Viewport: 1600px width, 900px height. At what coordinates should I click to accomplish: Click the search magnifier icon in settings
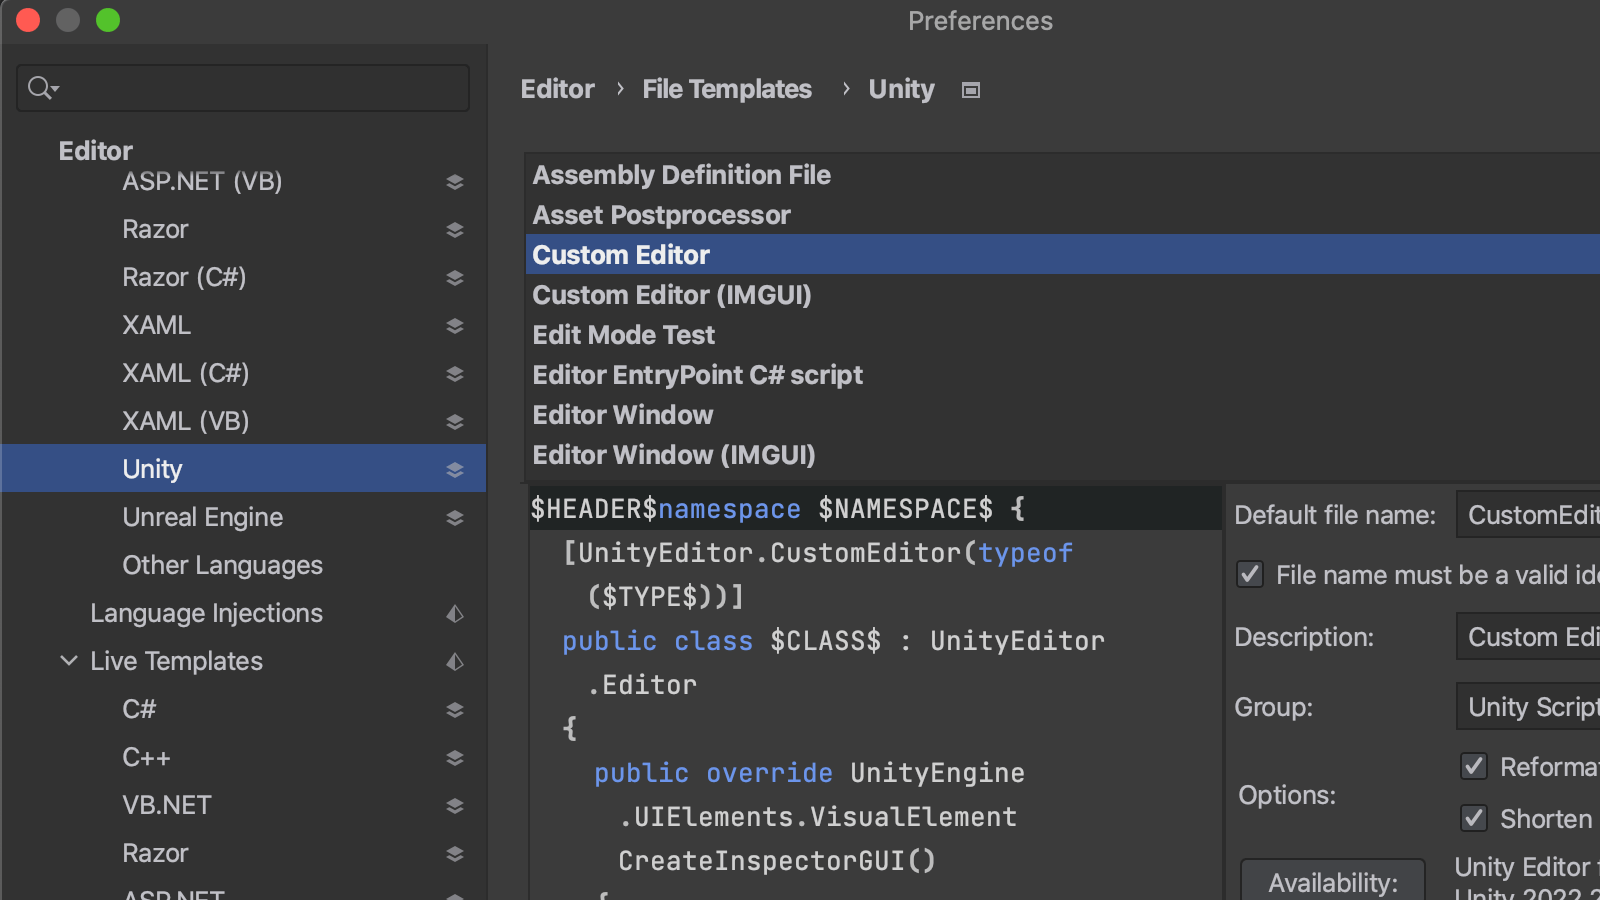[42, 88]
